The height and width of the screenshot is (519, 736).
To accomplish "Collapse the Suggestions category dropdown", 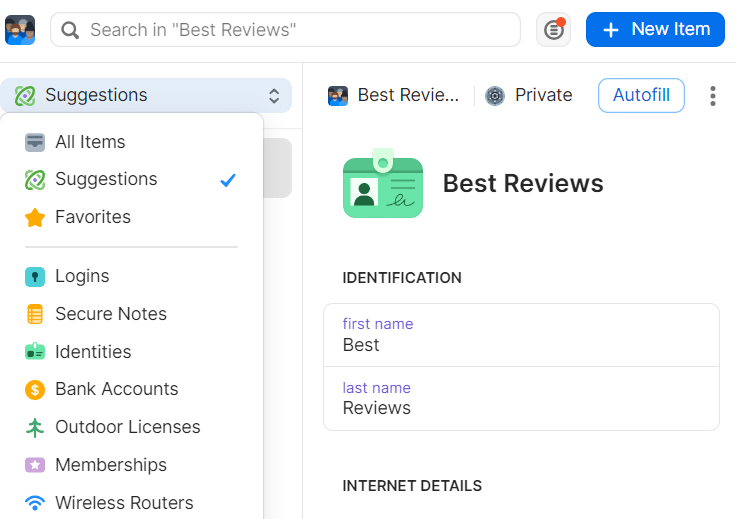I will (146, 95).
